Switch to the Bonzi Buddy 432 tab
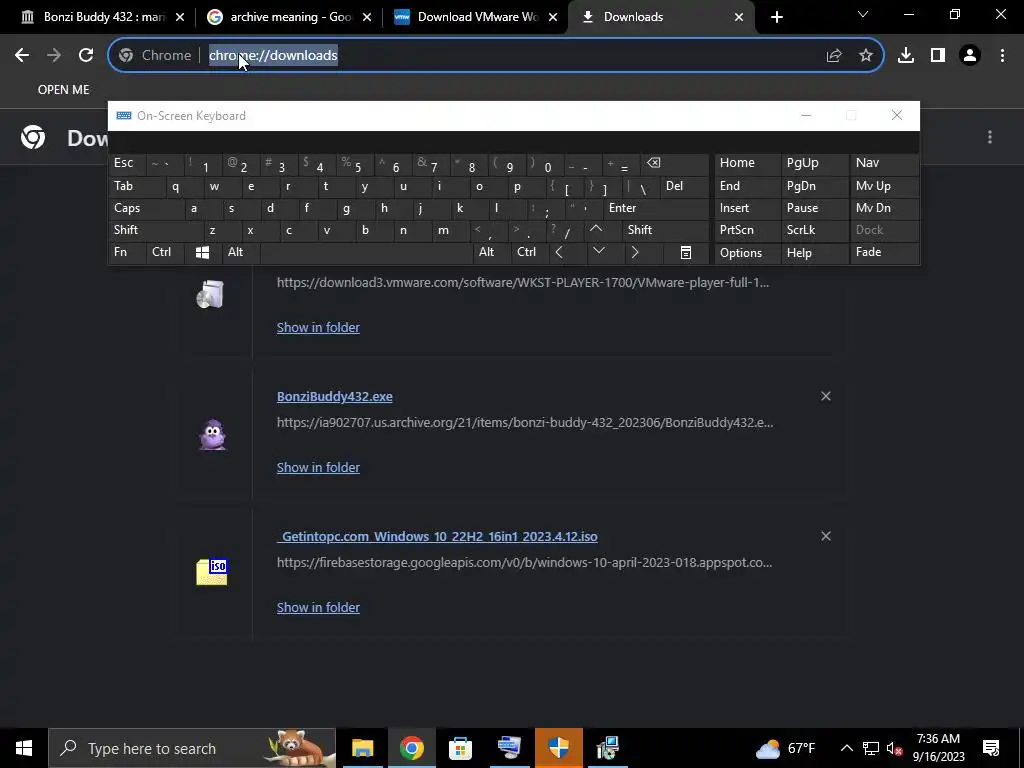Viewport: 1024px width, 768px height. tap(103, 17)
